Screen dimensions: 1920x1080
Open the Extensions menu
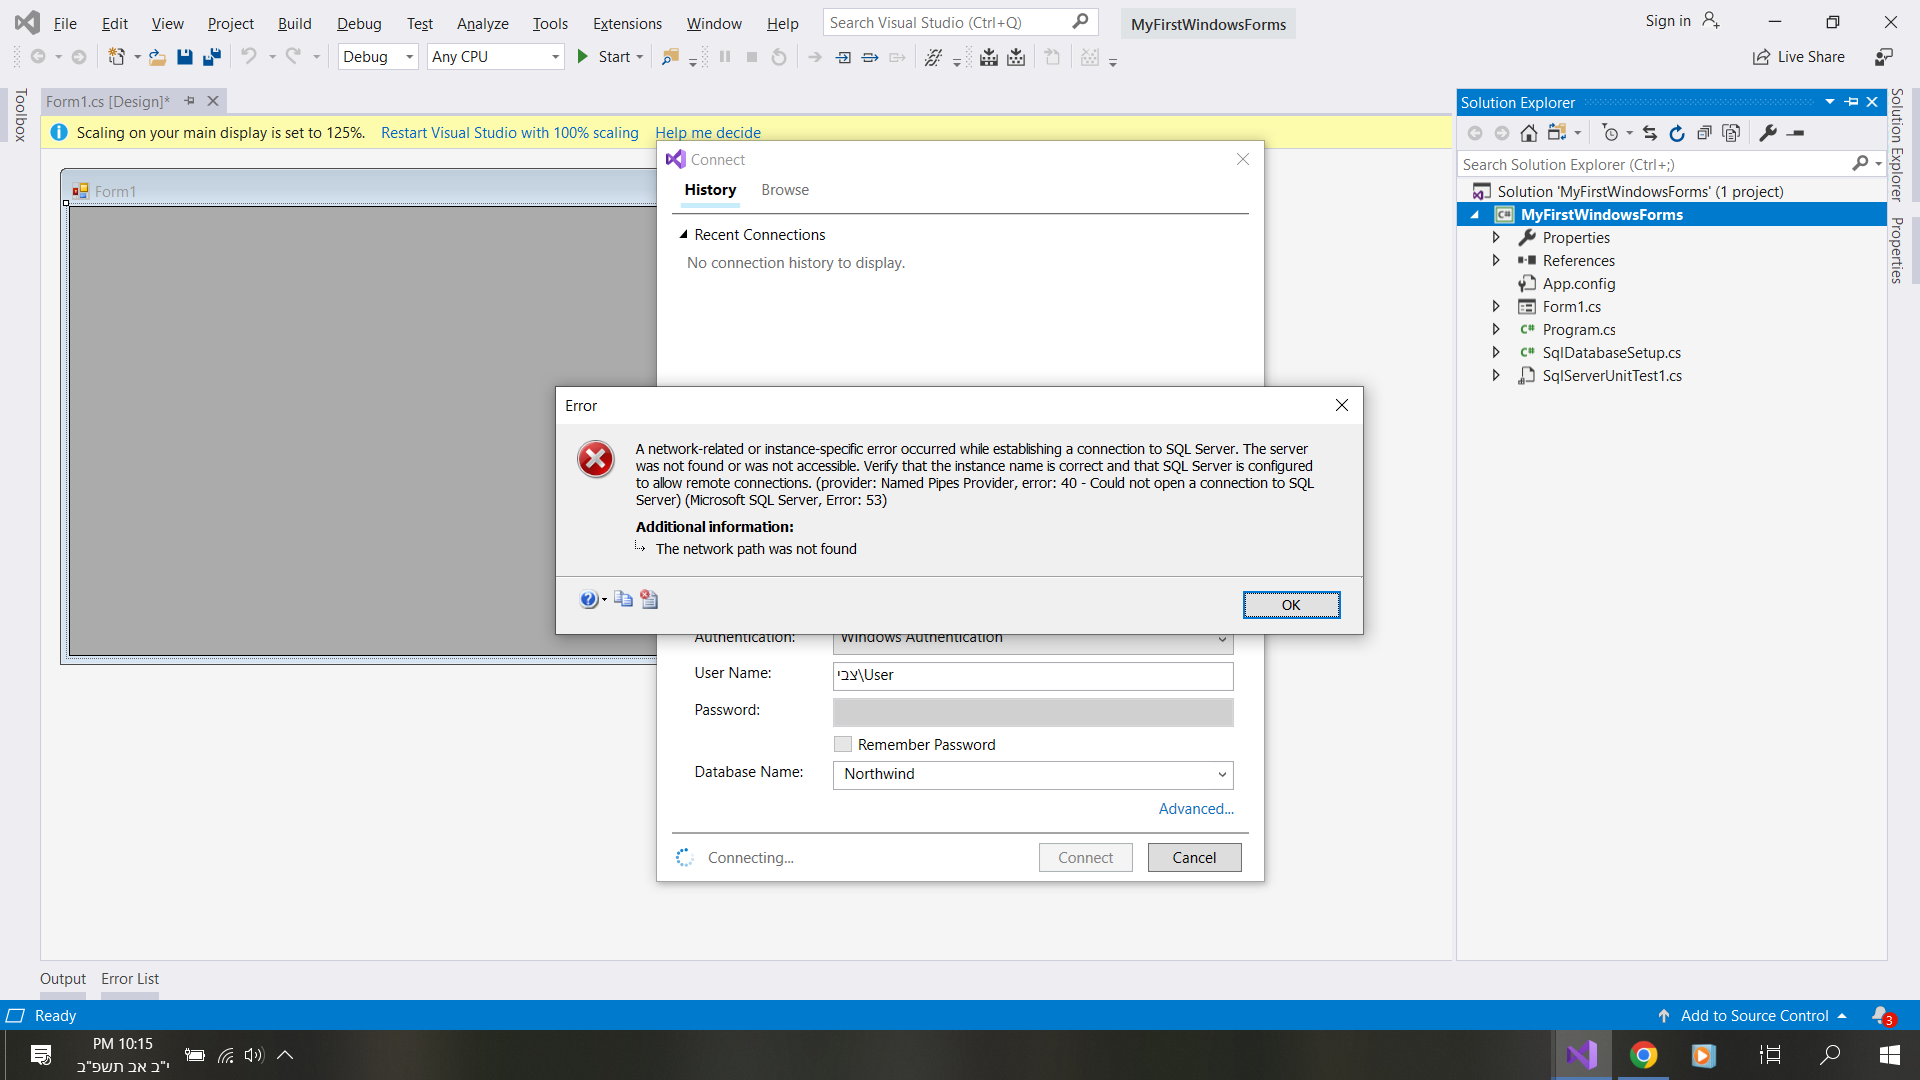(x=627, y=23)
